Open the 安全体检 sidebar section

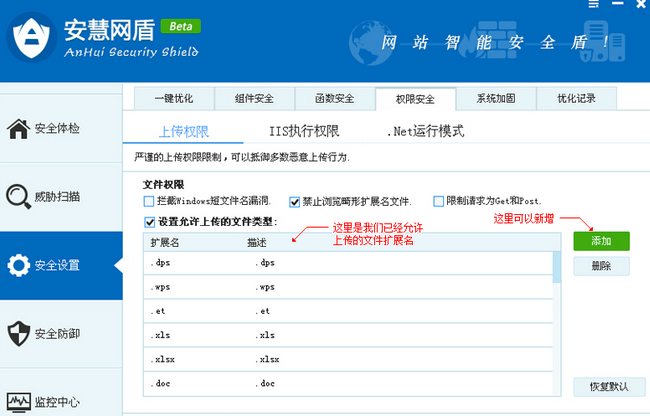(x=61, y=129)
